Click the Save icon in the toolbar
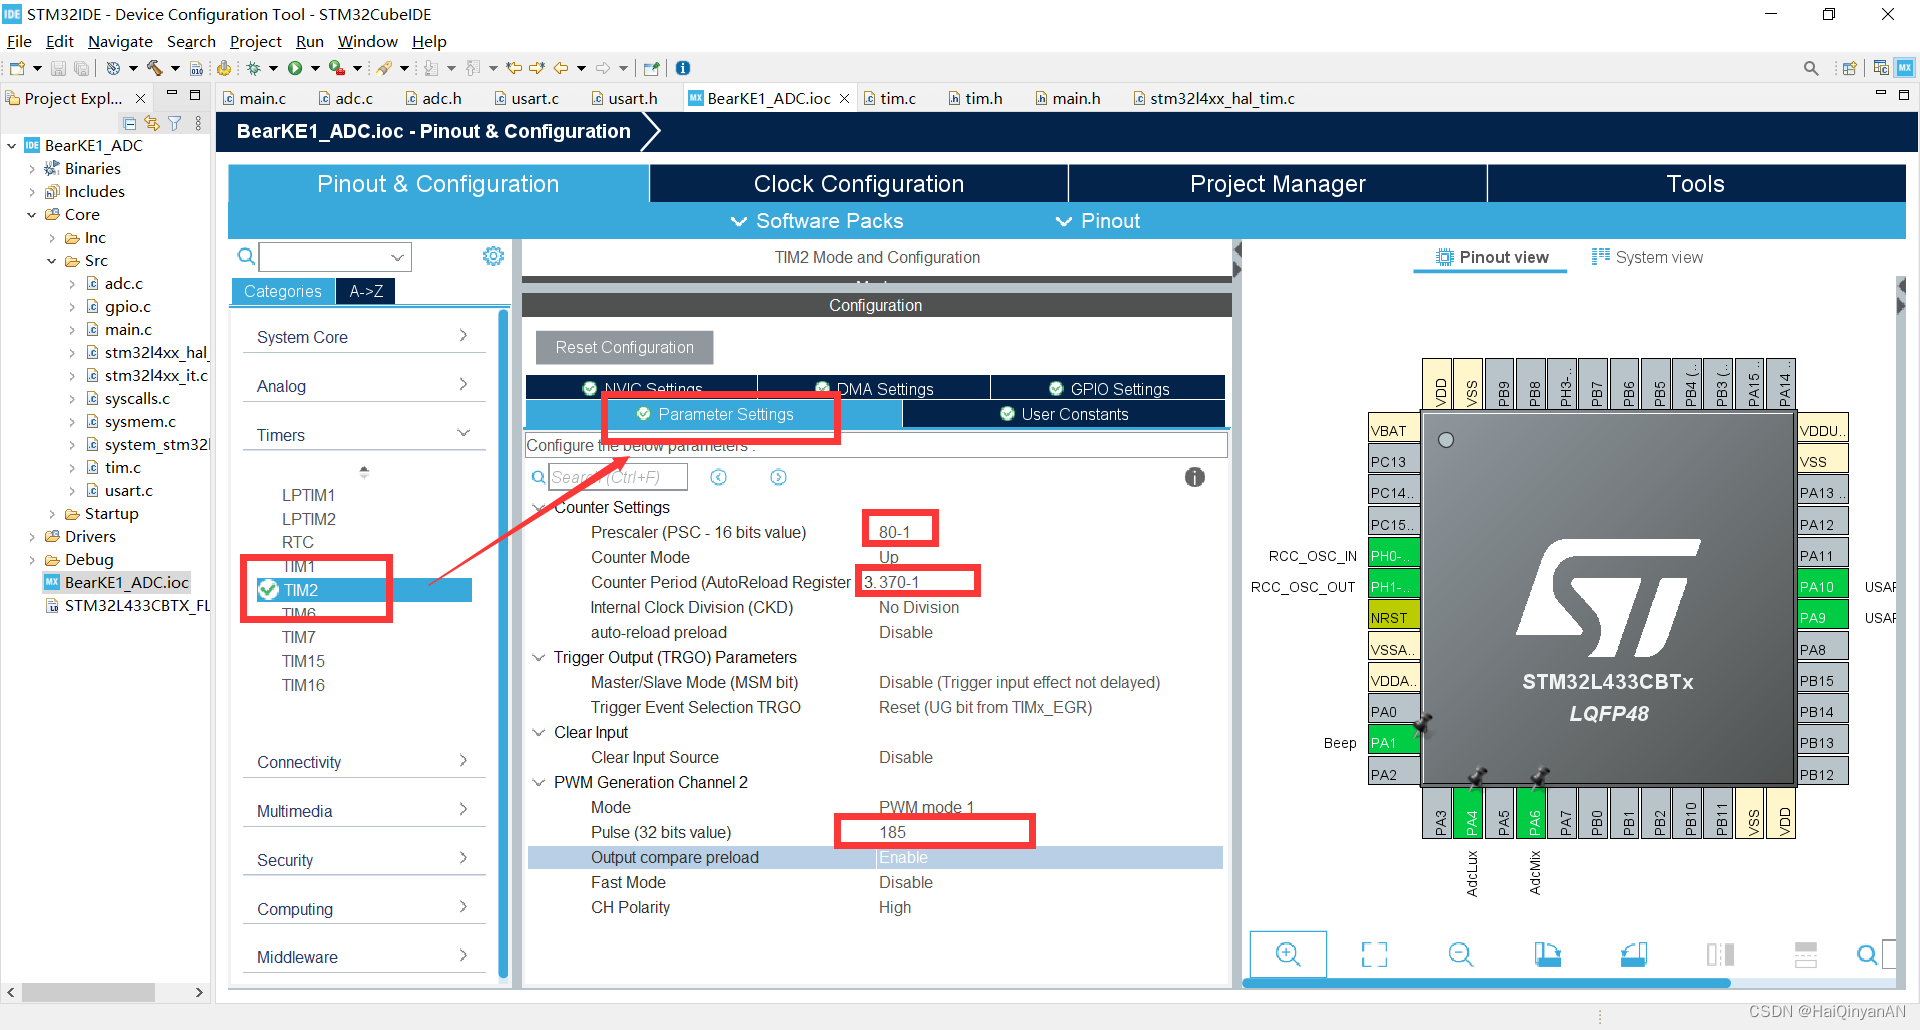This screenshot has width=1920, height=1030. (x=58, y=68)
